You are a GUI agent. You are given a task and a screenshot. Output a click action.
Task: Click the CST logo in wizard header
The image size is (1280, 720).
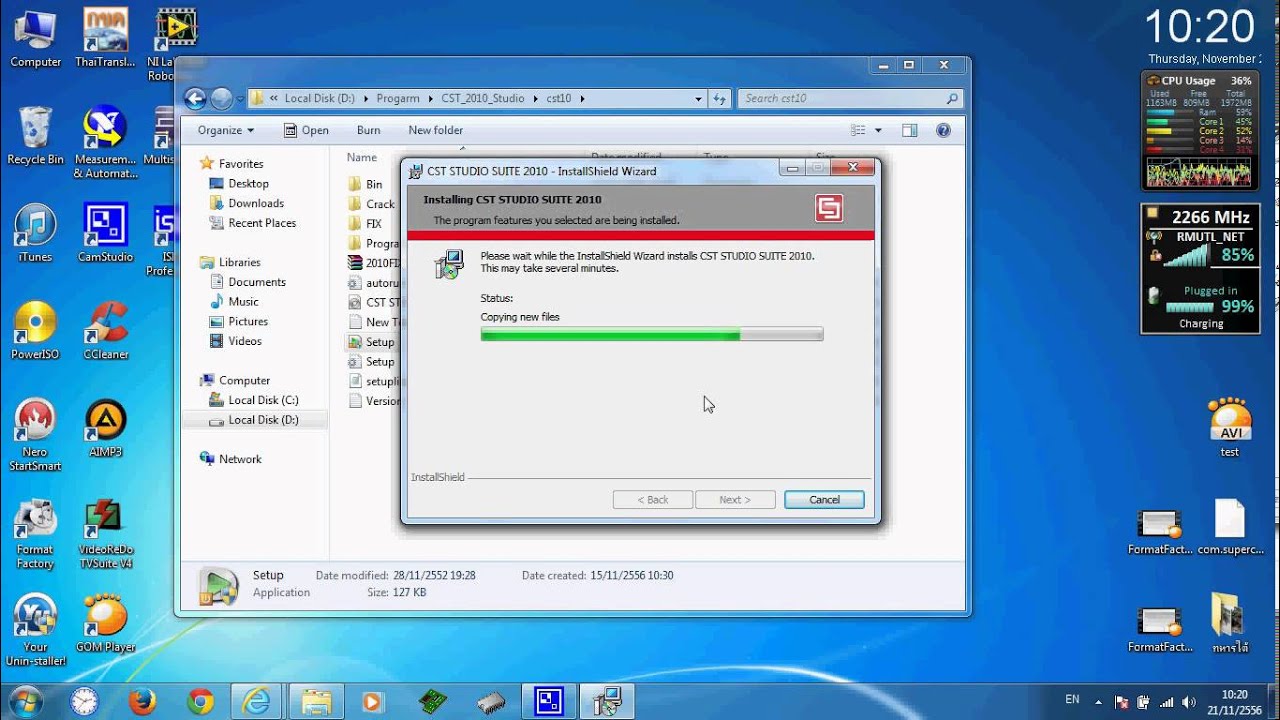(x=829, y=208)
